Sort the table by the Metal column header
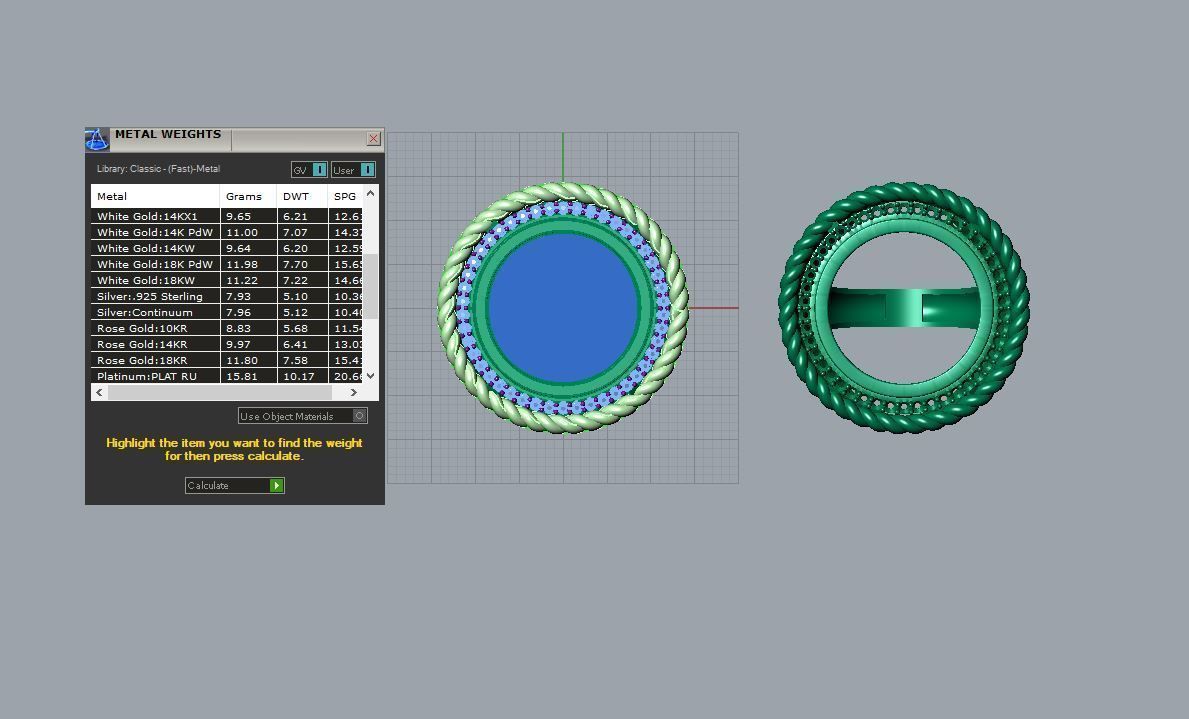This screenshot has width=1189, height=719. pos(155,196)
